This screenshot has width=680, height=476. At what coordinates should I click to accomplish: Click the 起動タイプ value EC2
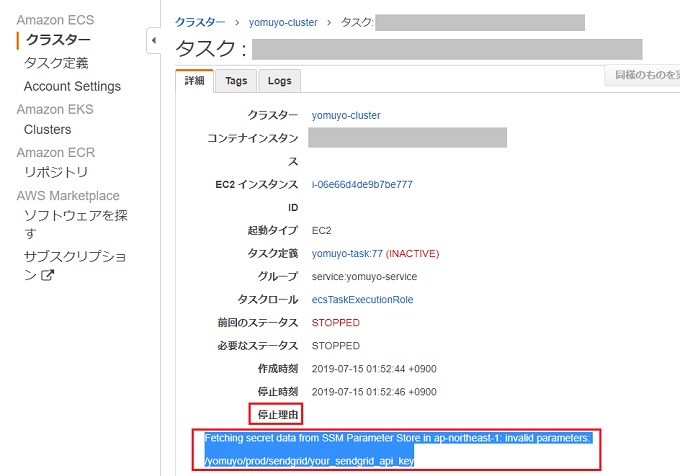click(x=321, y=231)
